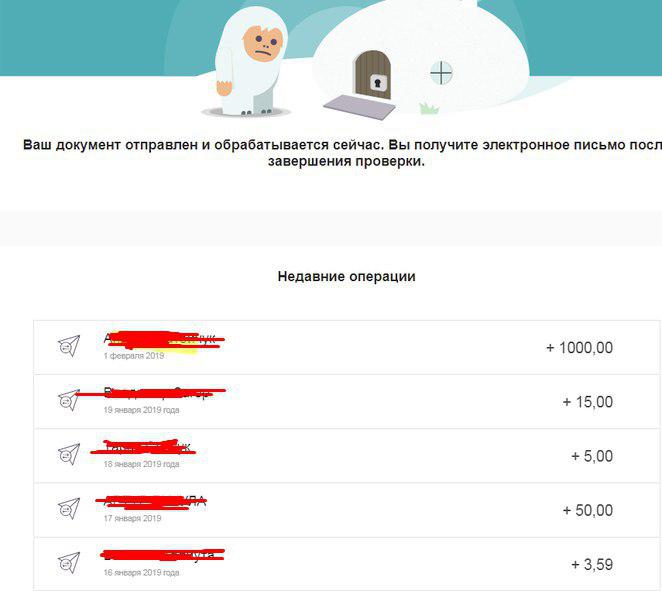Screen dimensions: 662x591
Task: Click the document sent confirmation message
Action: (x=343, y=153)
